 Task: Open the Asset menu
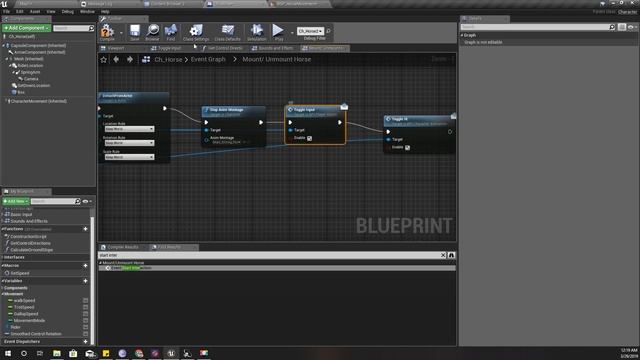pos(35,12)
